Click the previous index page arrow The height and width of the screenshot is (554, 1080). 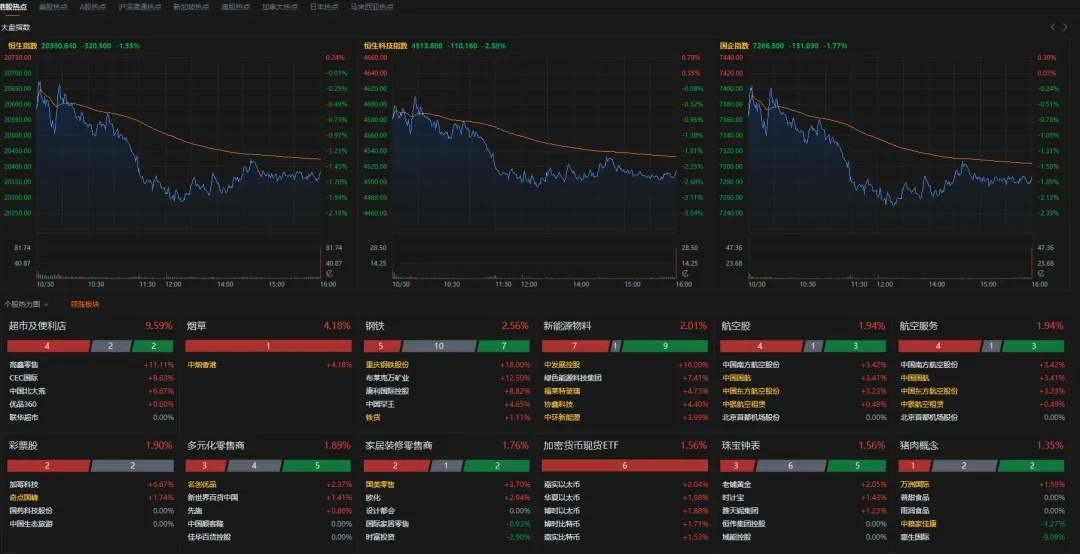coord(1052,27)
